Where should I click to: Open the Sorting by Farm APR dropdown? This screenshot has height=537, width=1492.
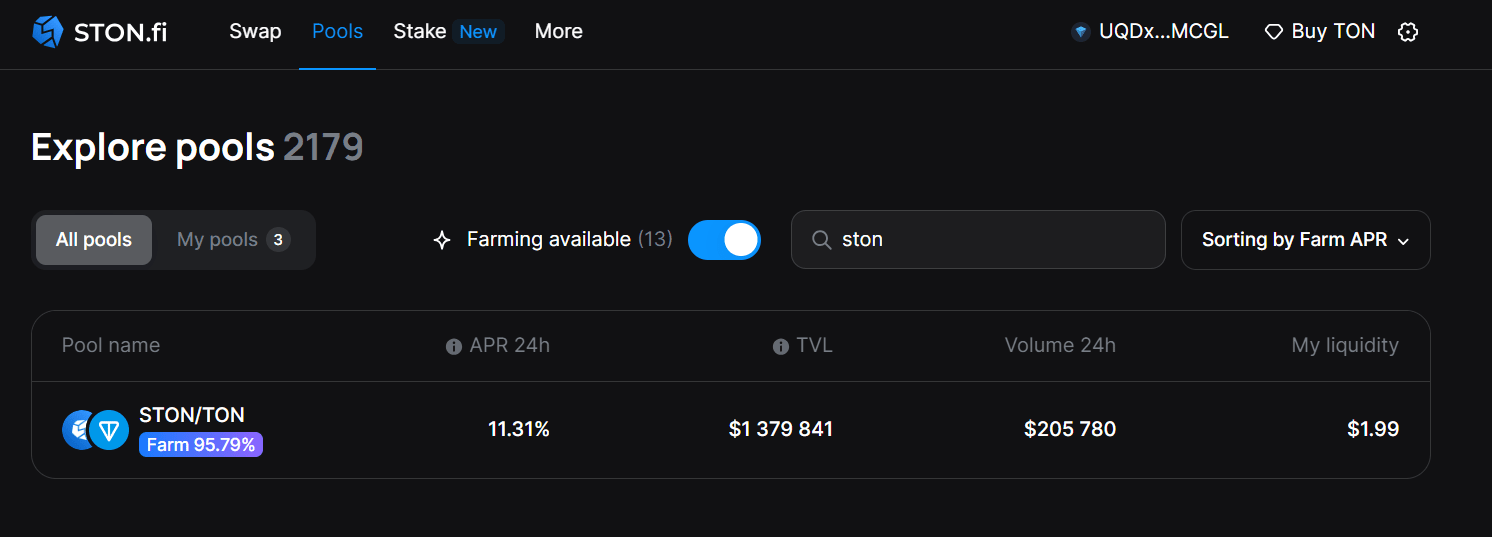[1305, 240]
